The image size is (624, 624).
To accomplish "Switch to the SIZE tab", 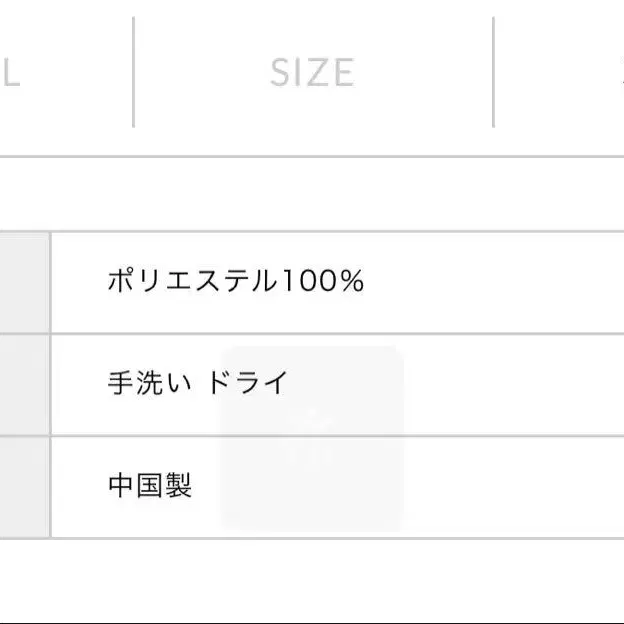I will tap(312, 72).
